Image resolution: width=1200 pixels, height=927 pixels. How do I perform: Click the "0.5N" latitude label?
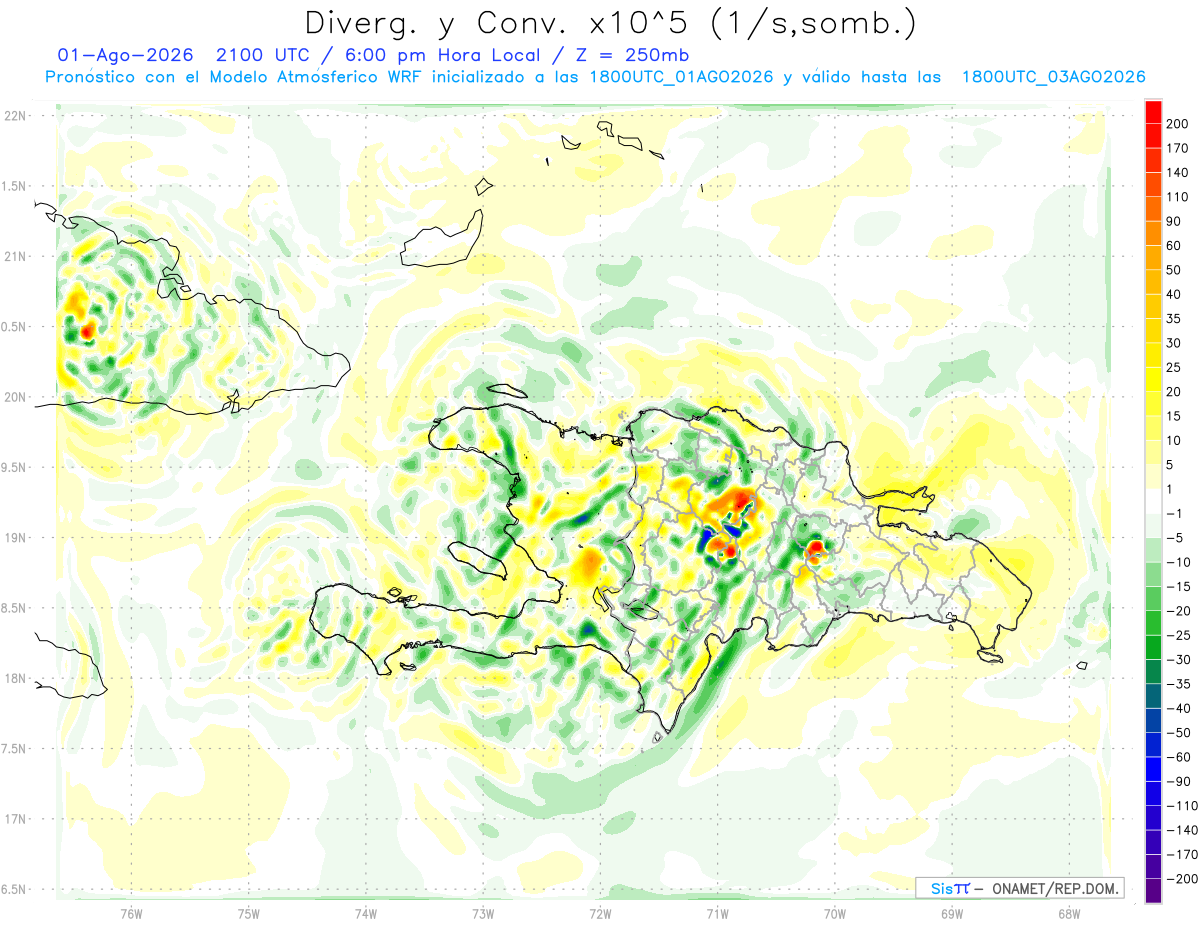[x=15, y=327]
